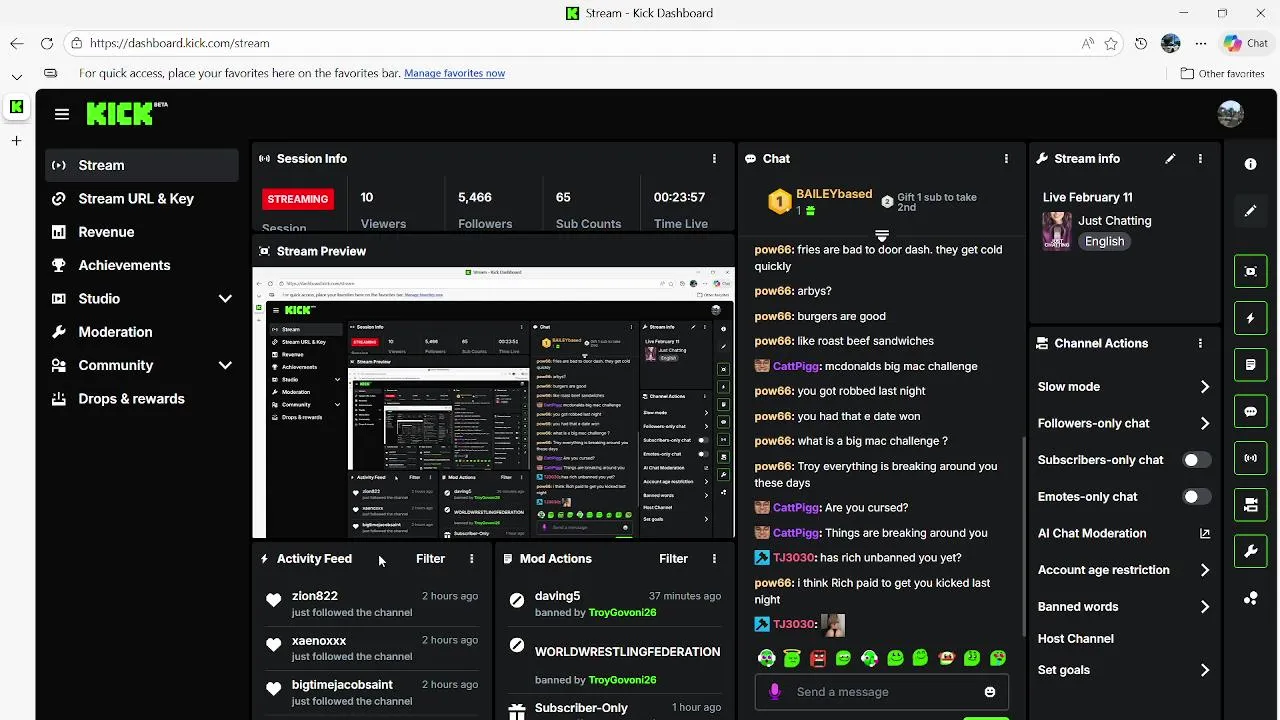
Task: Edit Stream info with pencil icon
Action: (x=1170, y=159)
